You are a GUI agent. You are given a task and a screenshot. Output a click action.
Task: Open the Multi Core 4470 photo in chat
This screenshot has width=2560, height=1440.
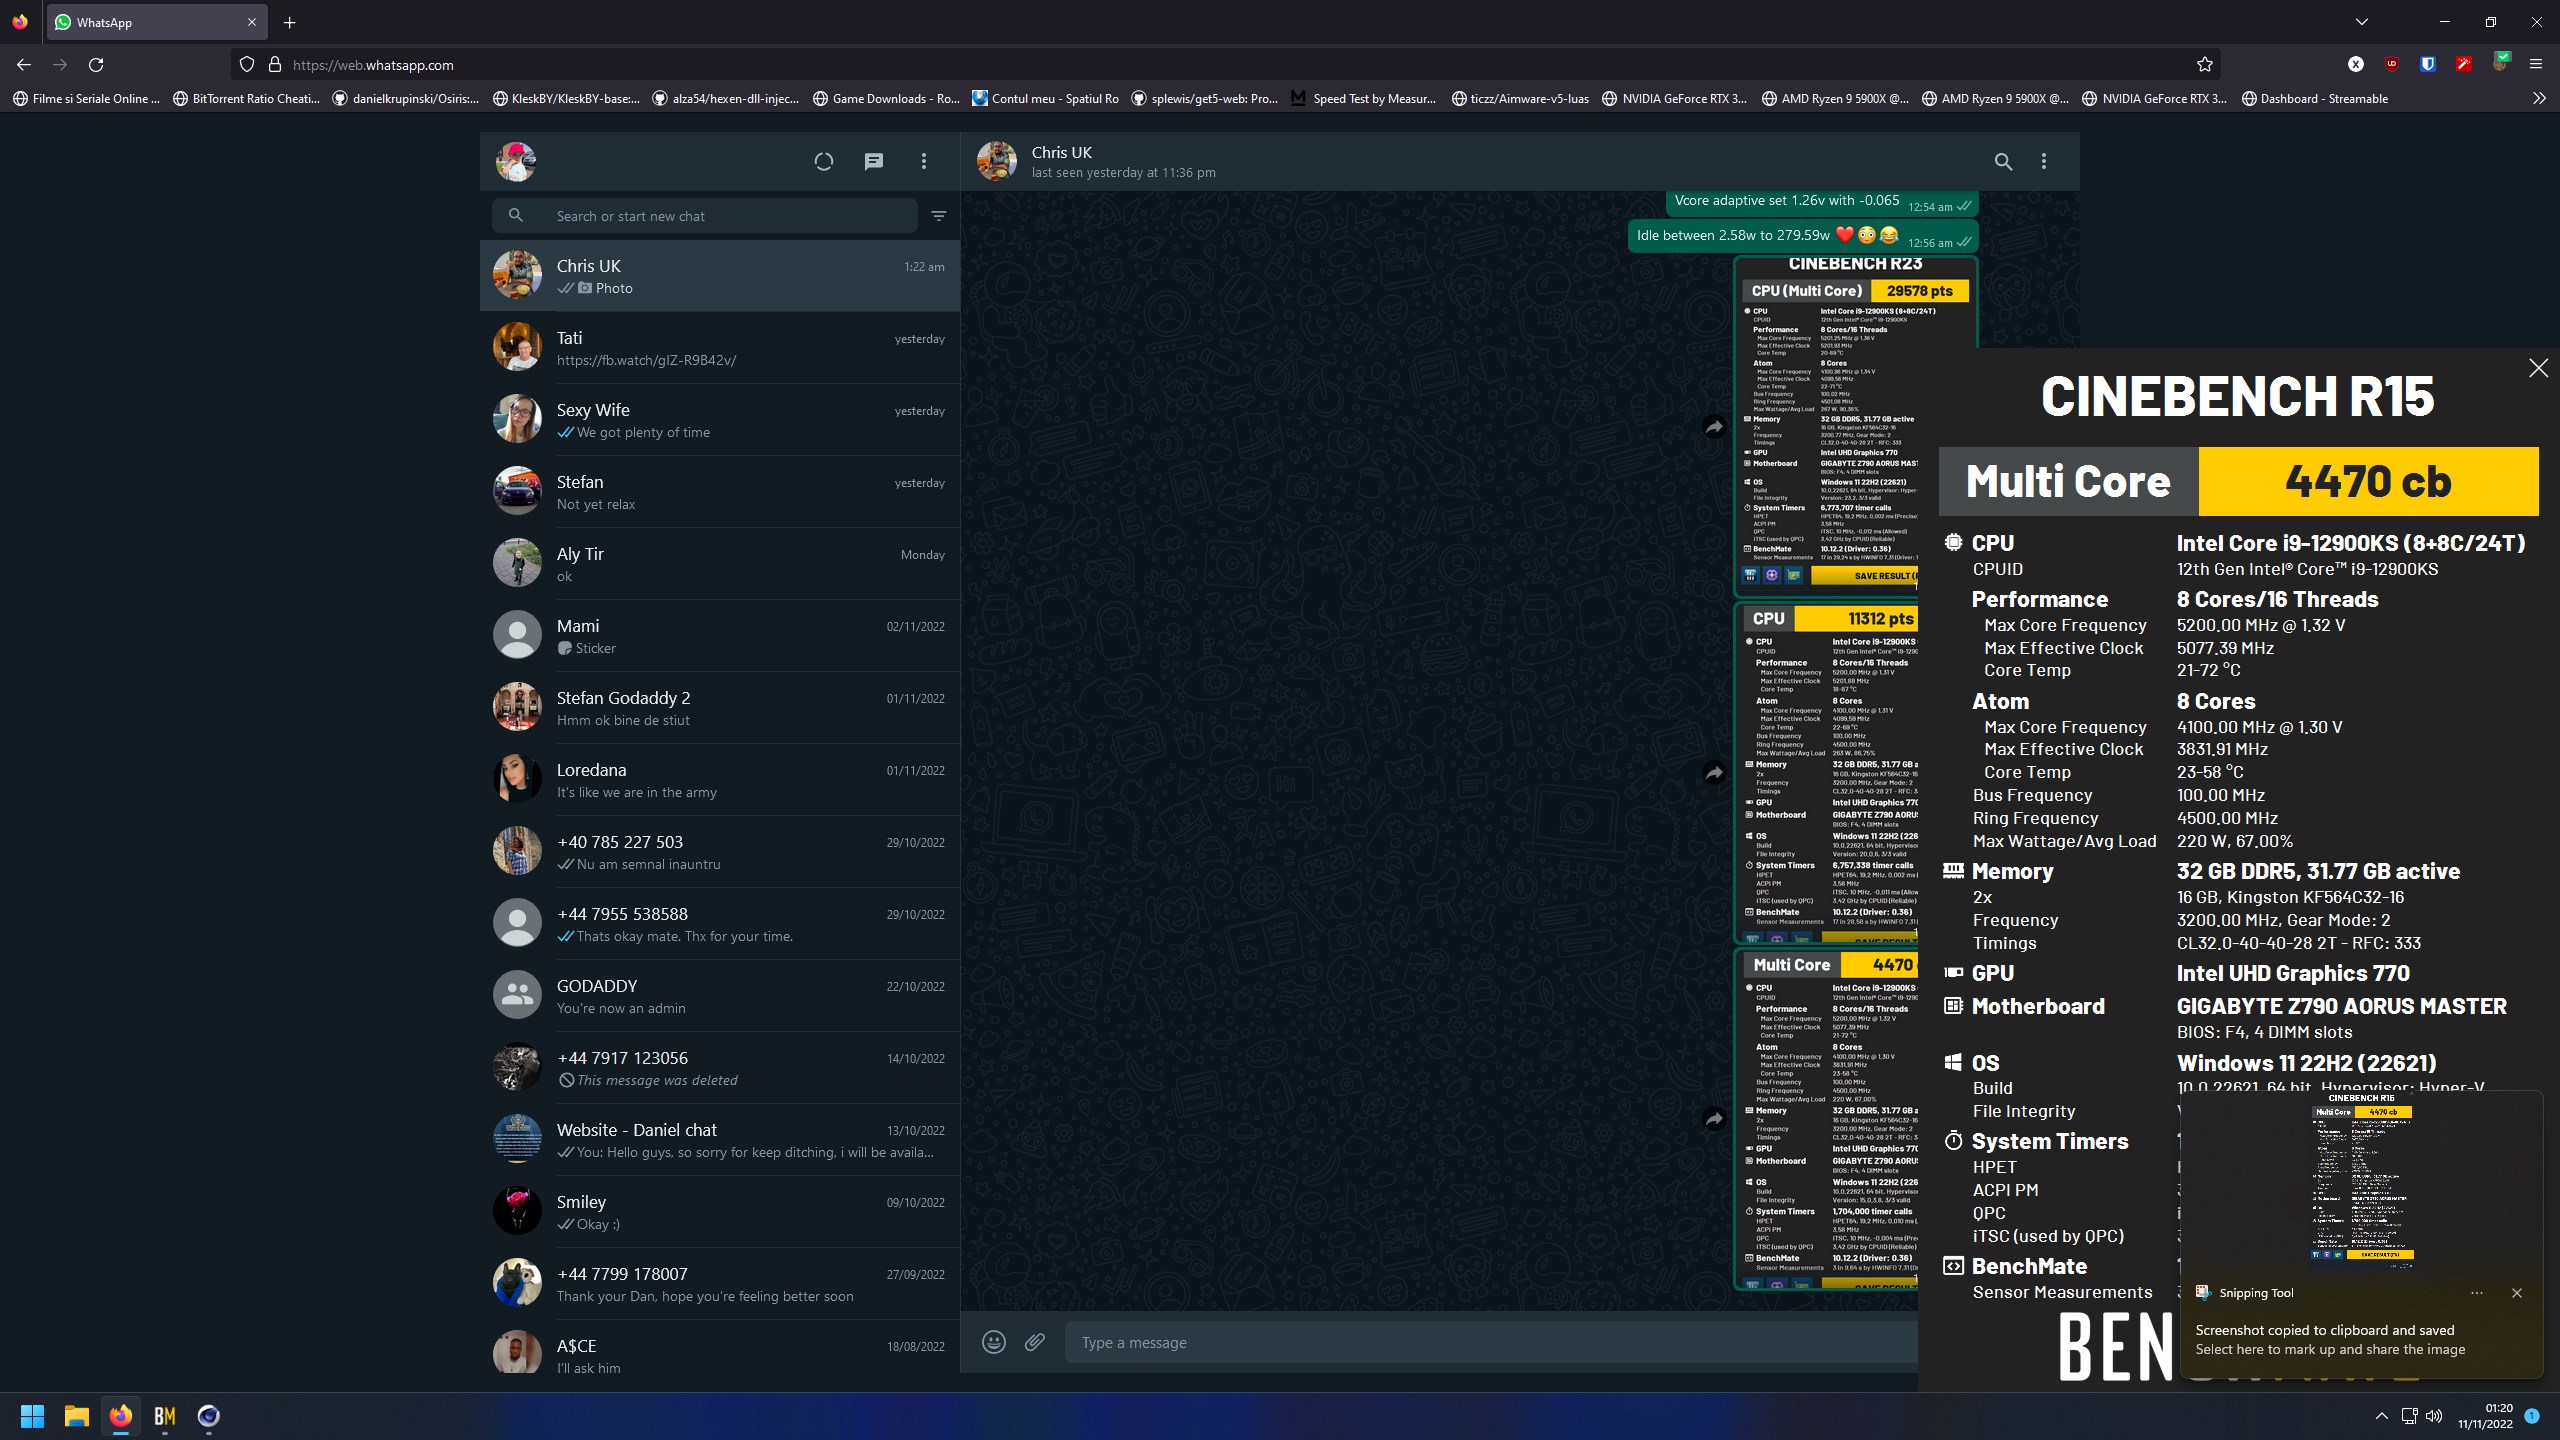(x=1827, y=1118)
